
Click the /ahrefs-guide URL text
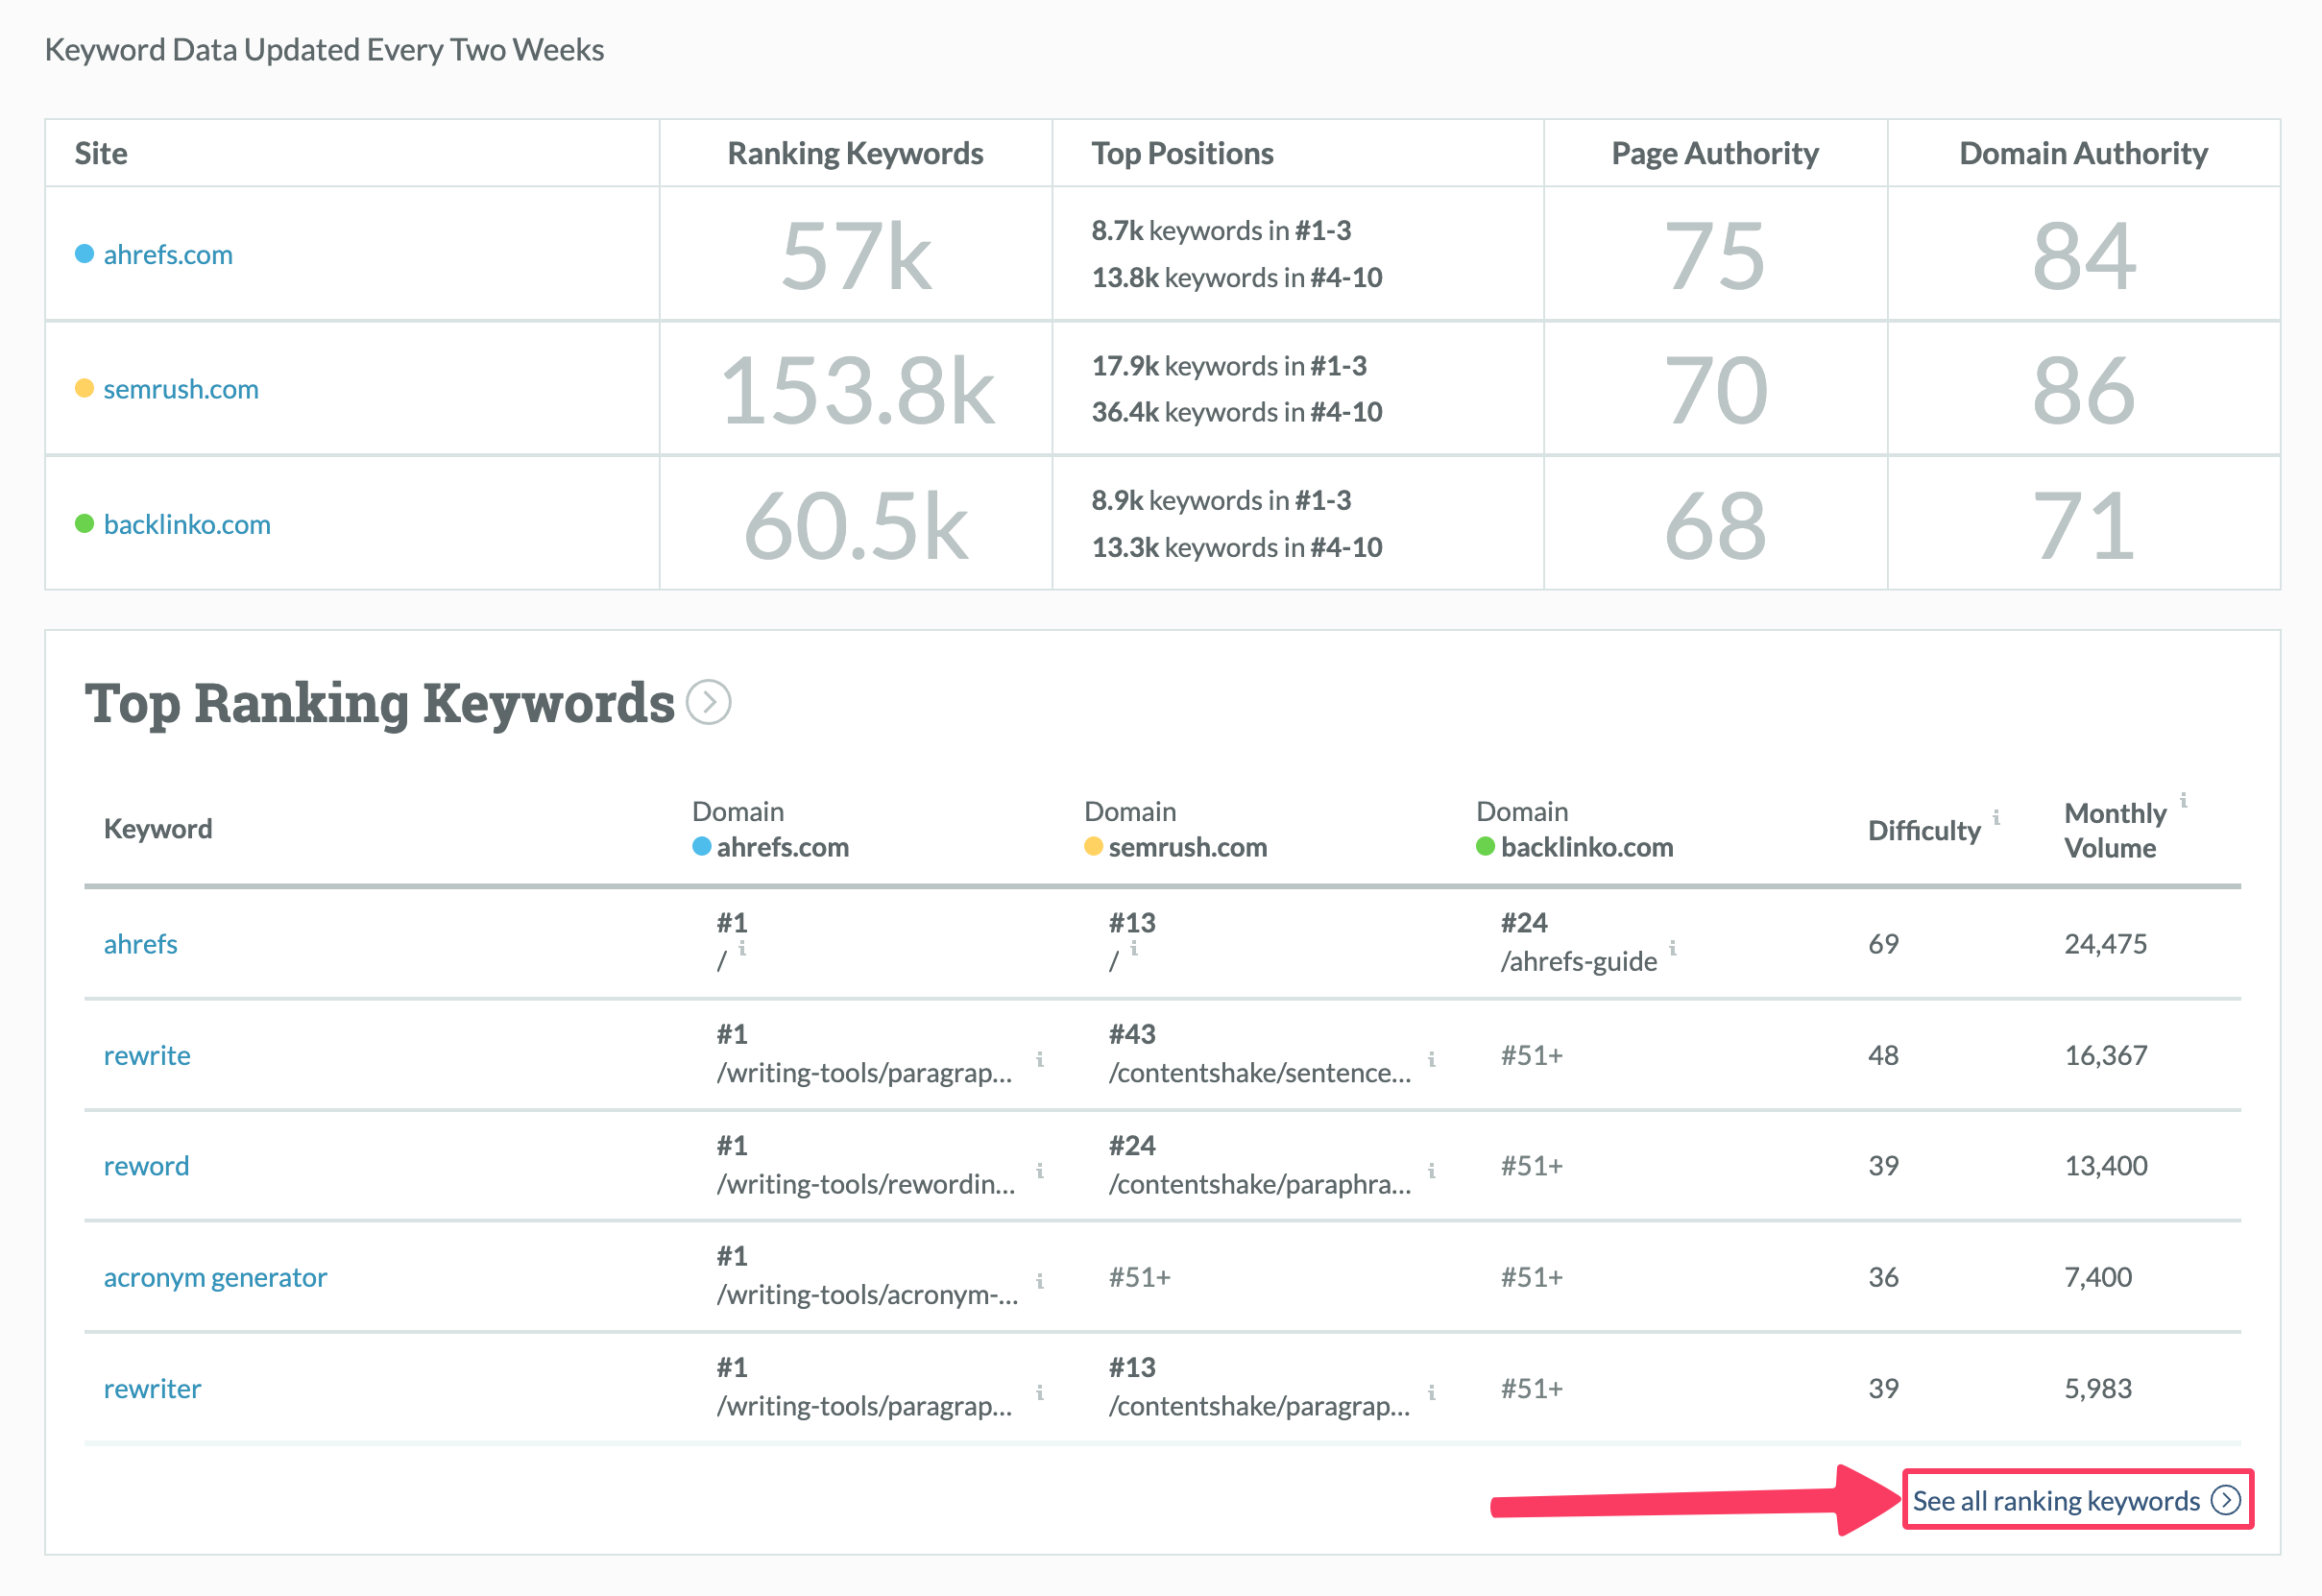1579,961
